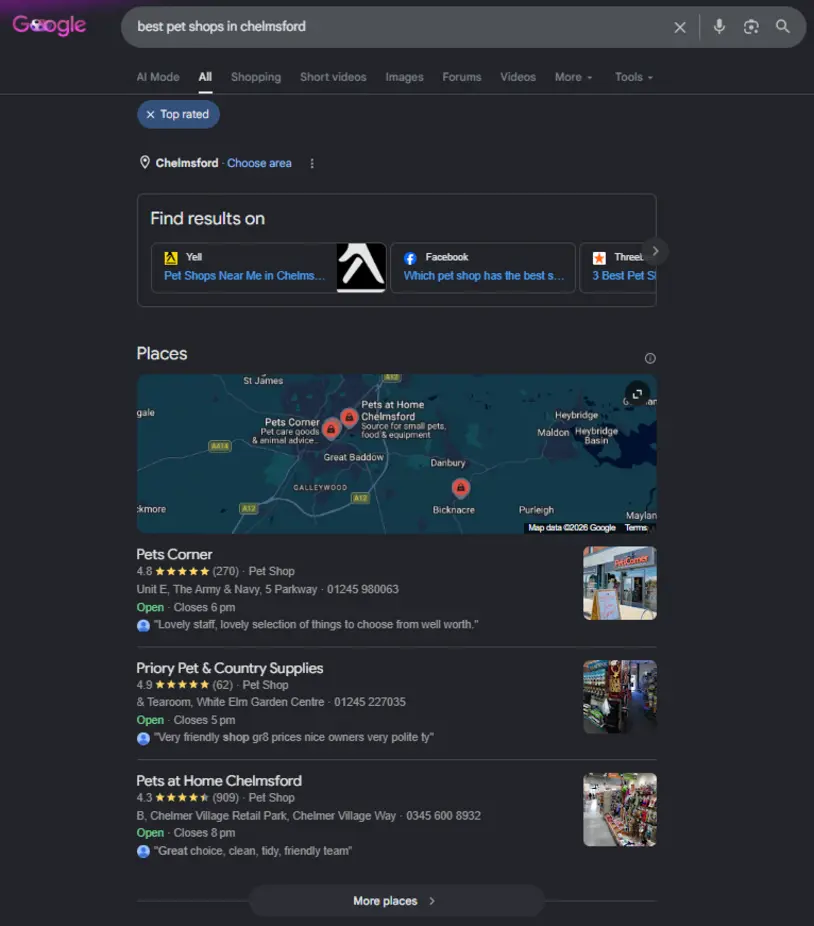Click the More places button
The image size is (814, 926).
(x=396, y=901)
